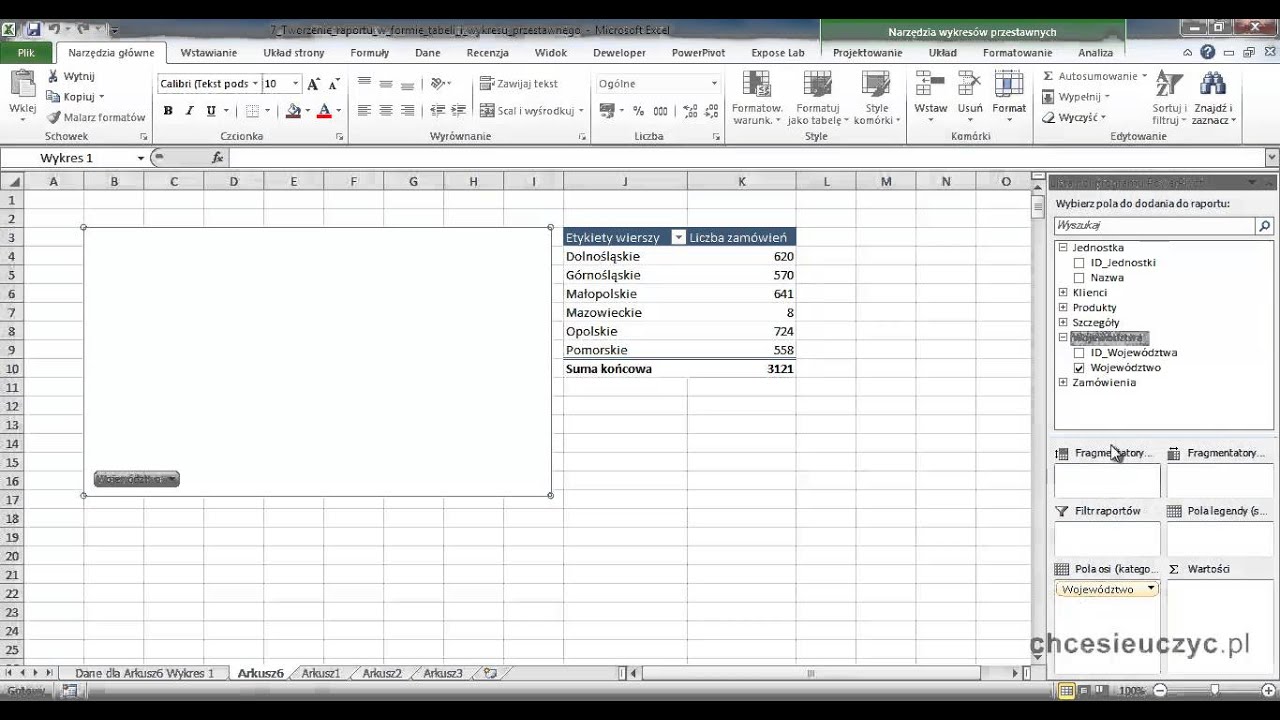Click the Malarz formatów format painter

click(x=96, y=117)
